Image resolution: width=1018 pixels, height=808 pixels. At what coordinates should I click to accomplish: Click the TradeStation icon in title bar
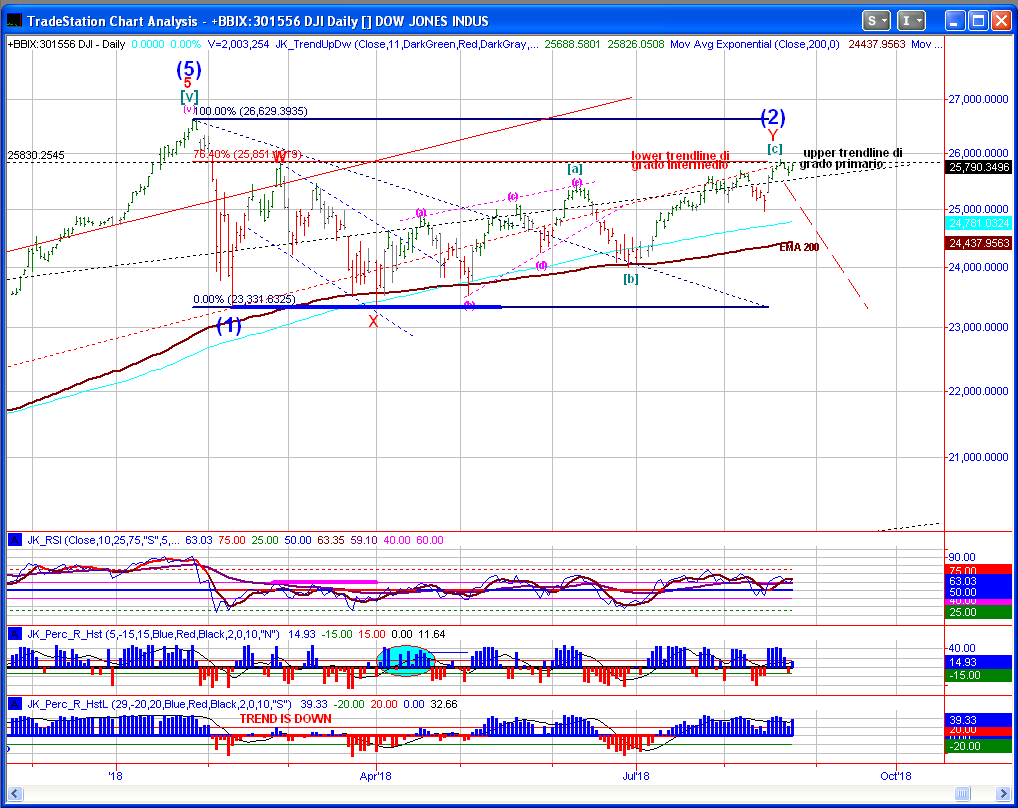click(14, 21)
